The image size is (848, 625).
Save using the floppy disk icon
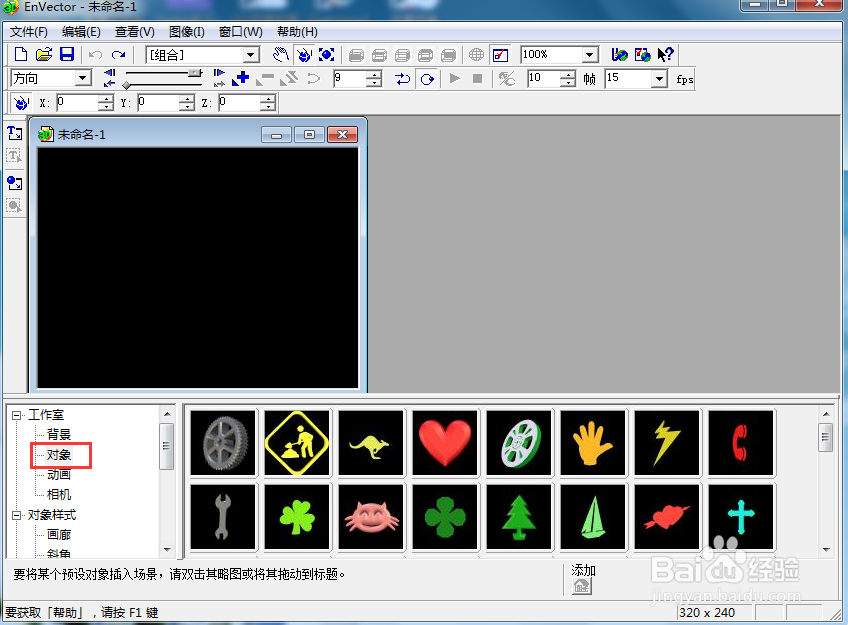coord(67,55)
